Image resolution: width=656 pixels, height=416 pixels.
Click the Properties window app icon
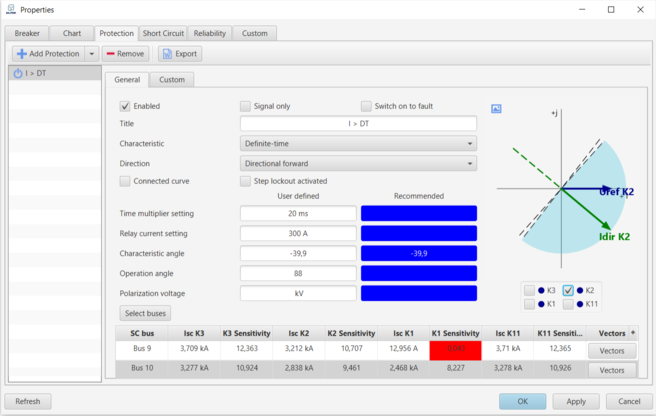pos(11,10)
